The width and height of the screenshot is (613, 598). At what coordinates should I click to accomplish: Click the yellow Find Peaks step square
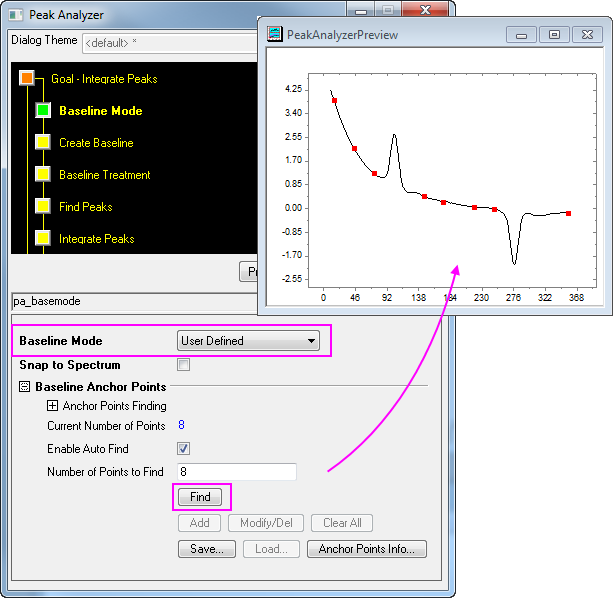43,206
